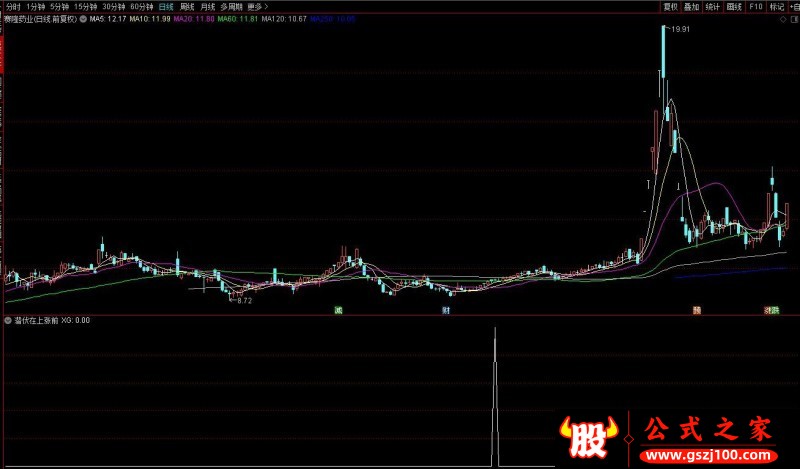800x469 pixels.
Task: Click the 跳跌 event marker near chart end
Action: (x=771, y=310)
